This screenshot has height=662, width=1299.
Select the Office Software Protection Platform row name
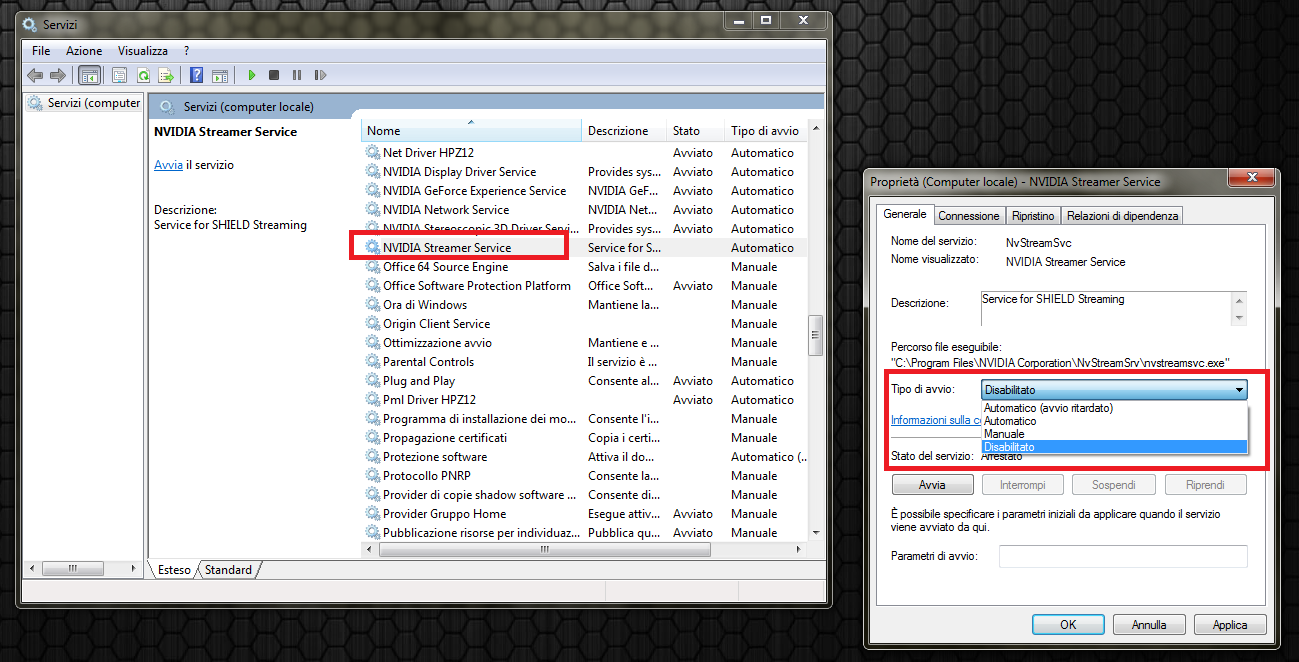[x=477, y=286]
